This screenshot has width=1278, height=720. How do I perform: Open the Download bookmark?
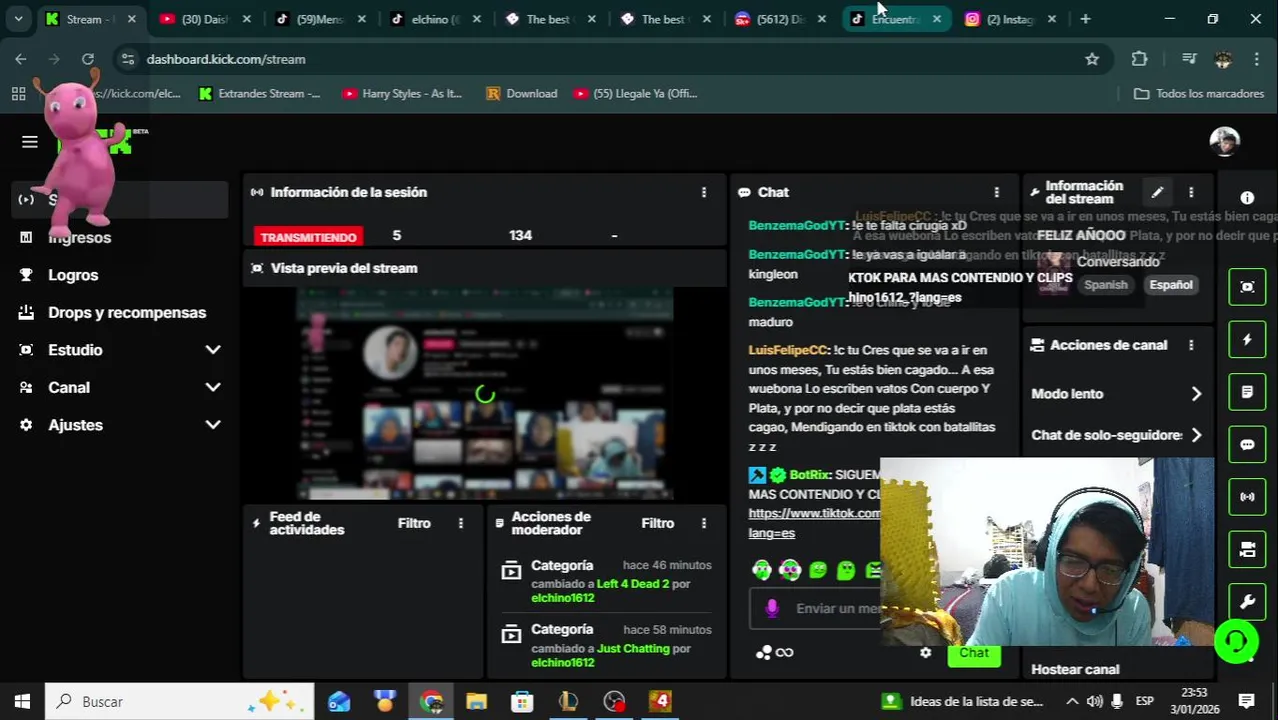(521, 93)
